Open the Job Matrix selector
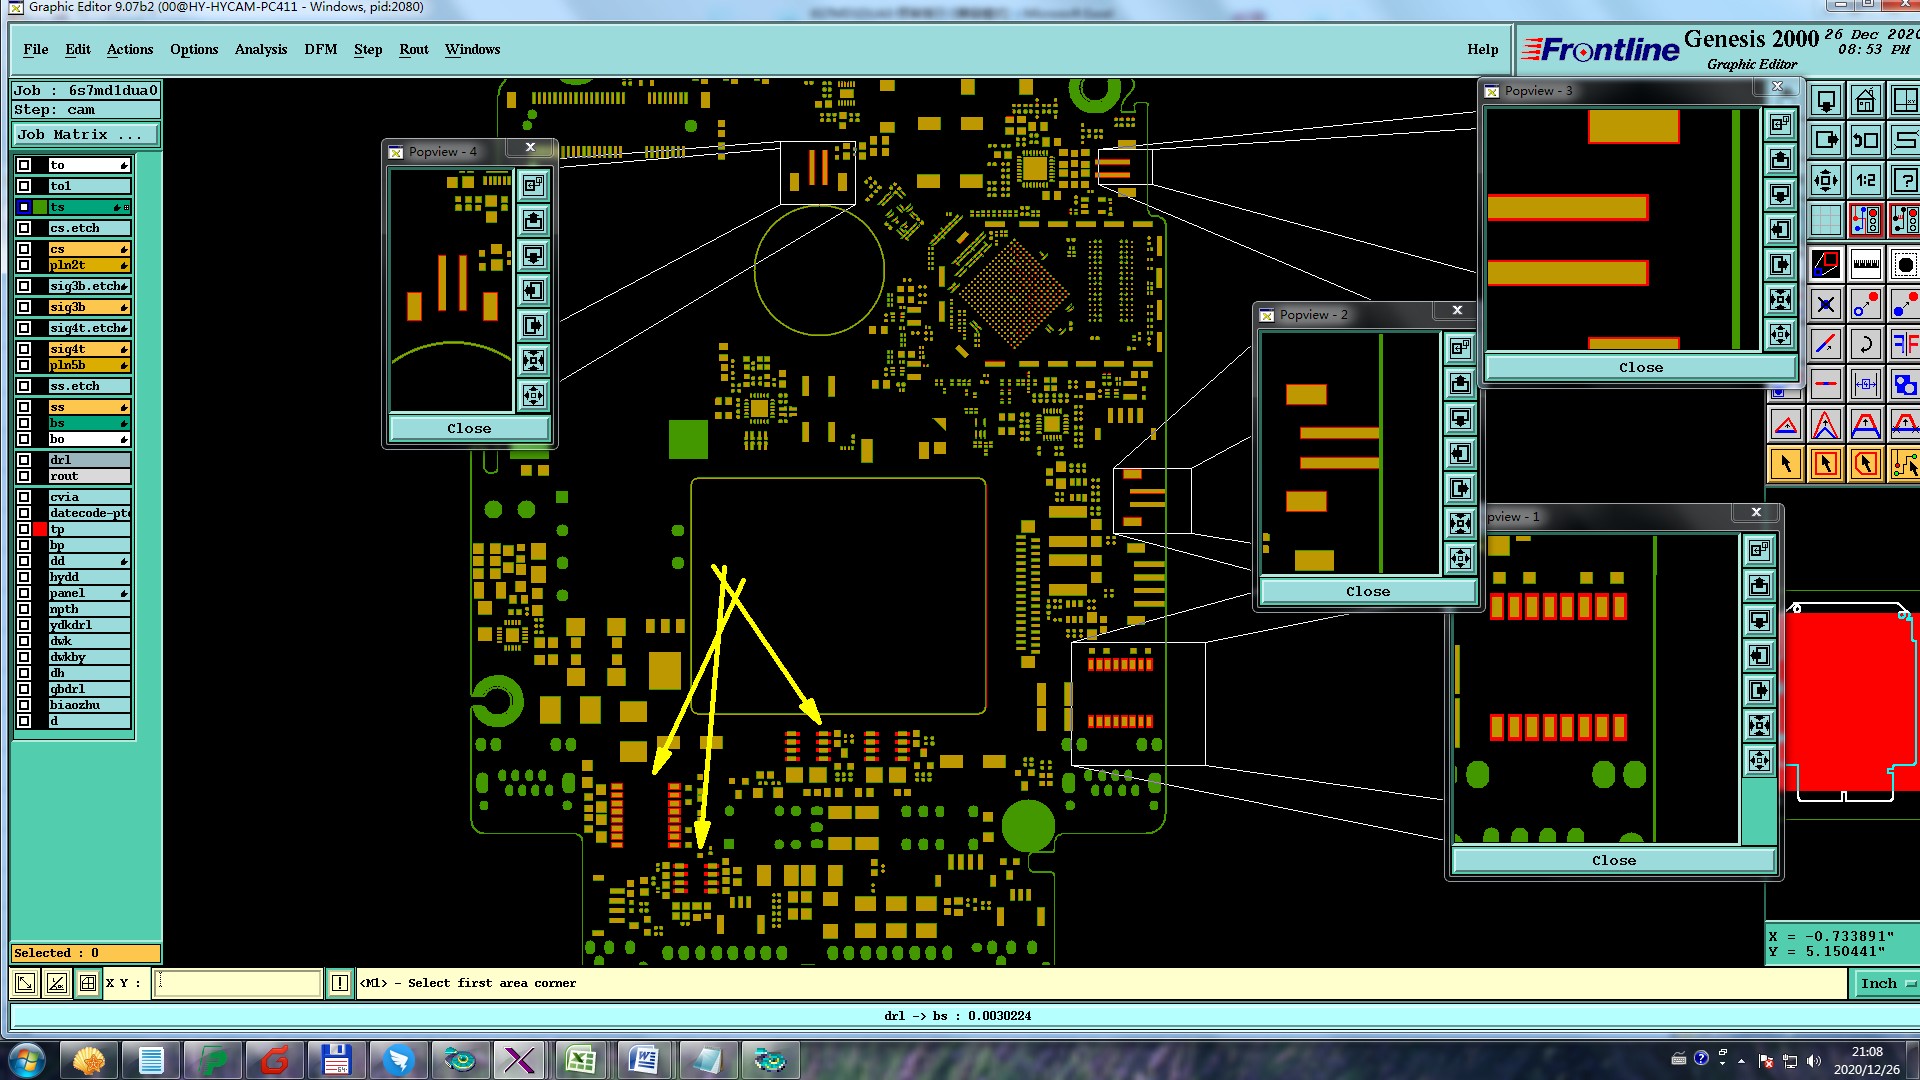The height and width of the screenshot is (1080, 1920). (x=85, y=135)
